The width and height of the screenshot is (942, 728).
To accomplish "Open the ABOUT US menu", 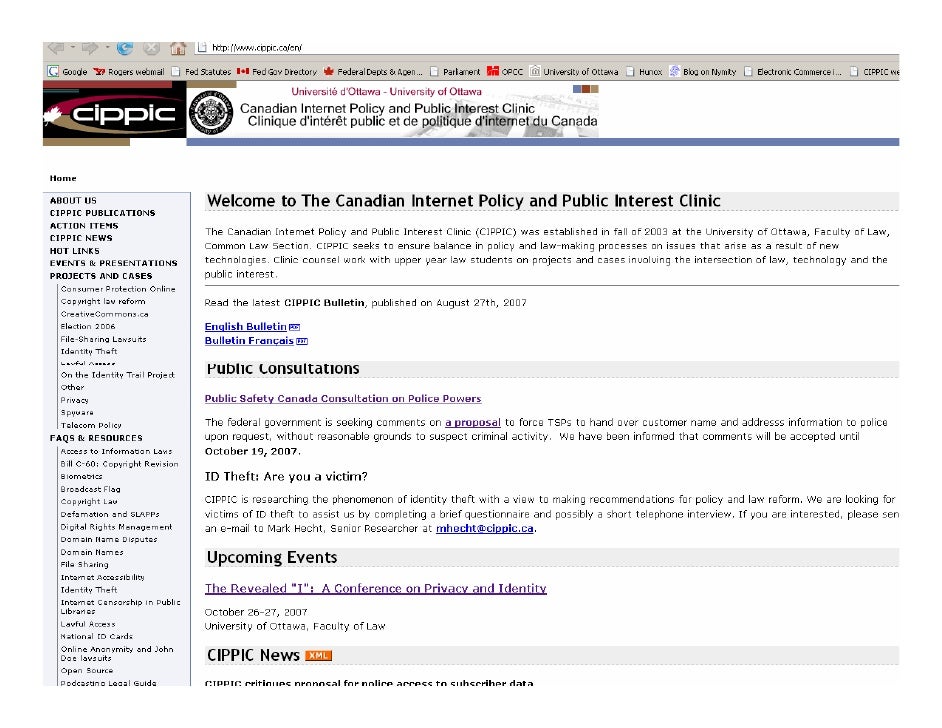I will (73, 201).
